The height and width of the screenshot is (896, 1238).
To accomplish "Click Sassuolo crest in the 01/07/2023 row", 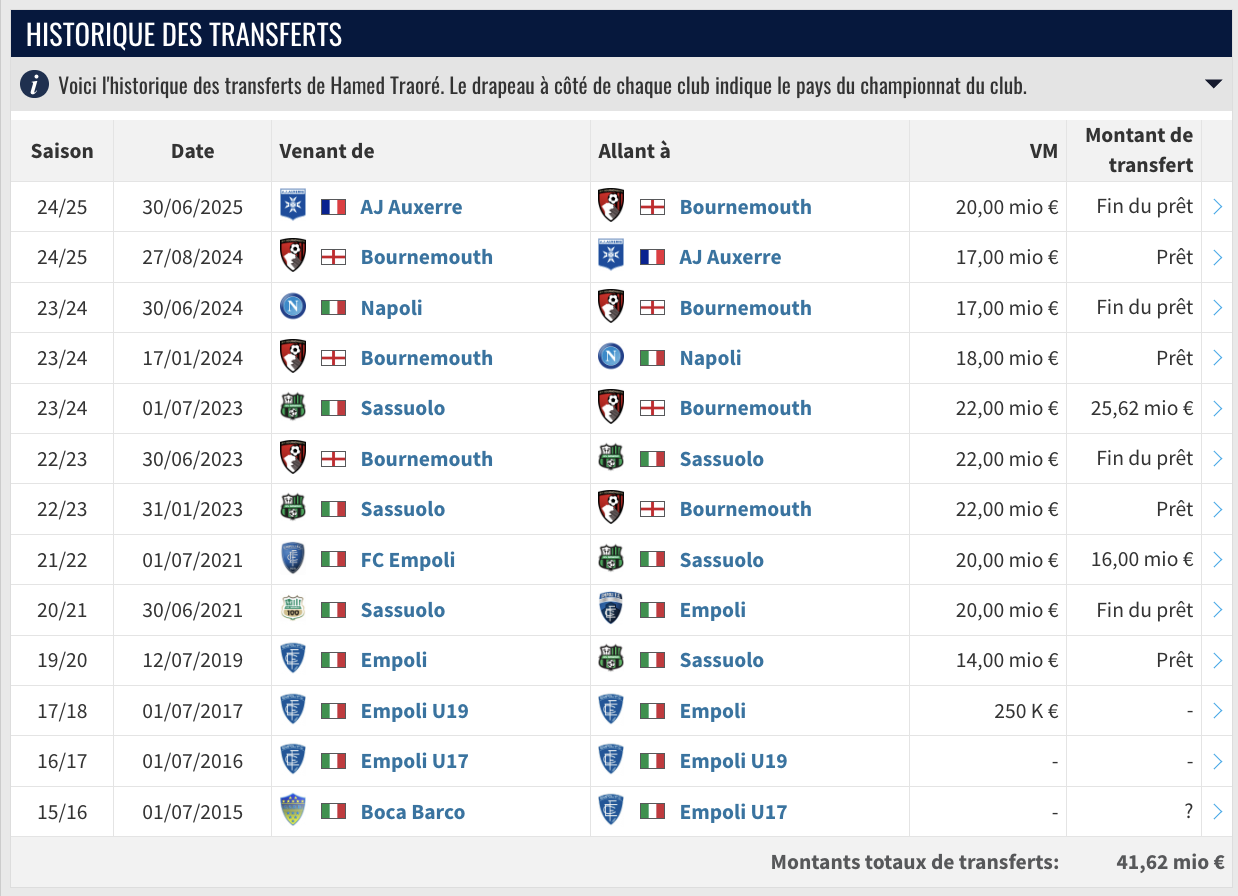I will pyautogui.click(x=292, y=408).
